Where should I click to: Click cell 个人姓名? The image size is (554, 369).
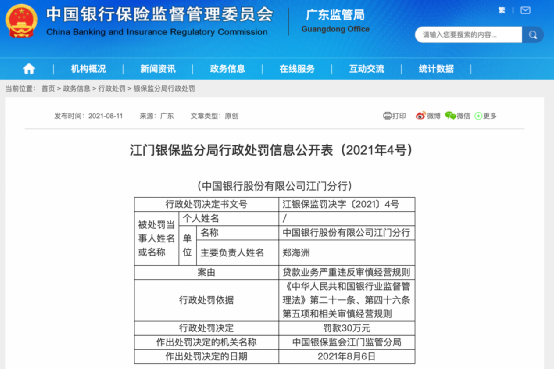coord(229,219)
